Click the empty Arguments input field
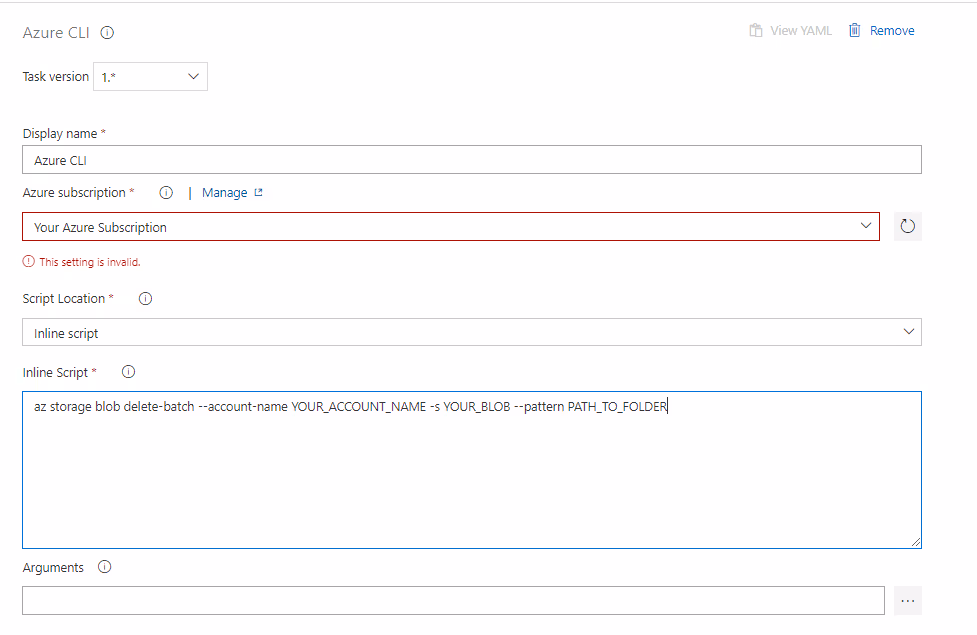 pyautogui.click(x=450, y=600)
